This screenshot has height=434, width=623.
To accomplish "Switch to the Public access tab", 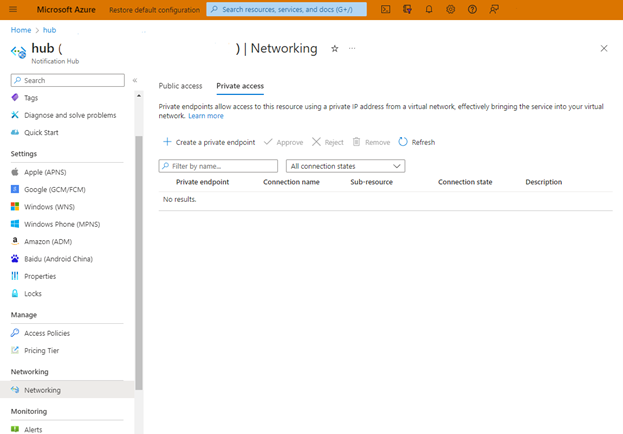I will click(x=180, y=86).
